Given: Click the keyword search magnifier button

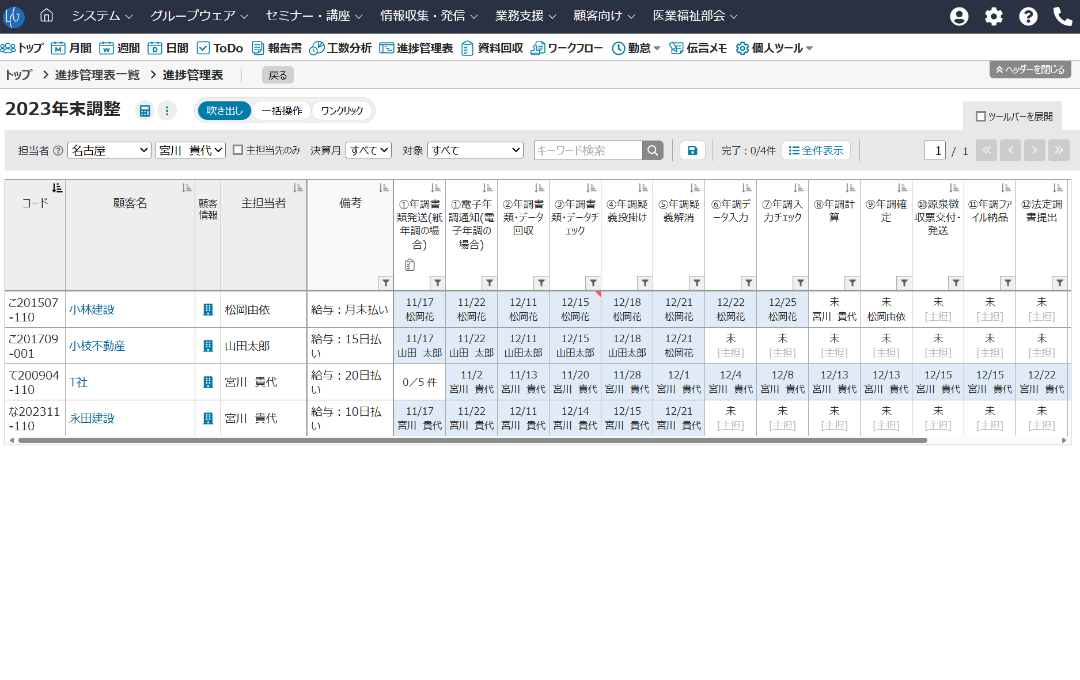Looking at the screenshot, I should [653, 150].
